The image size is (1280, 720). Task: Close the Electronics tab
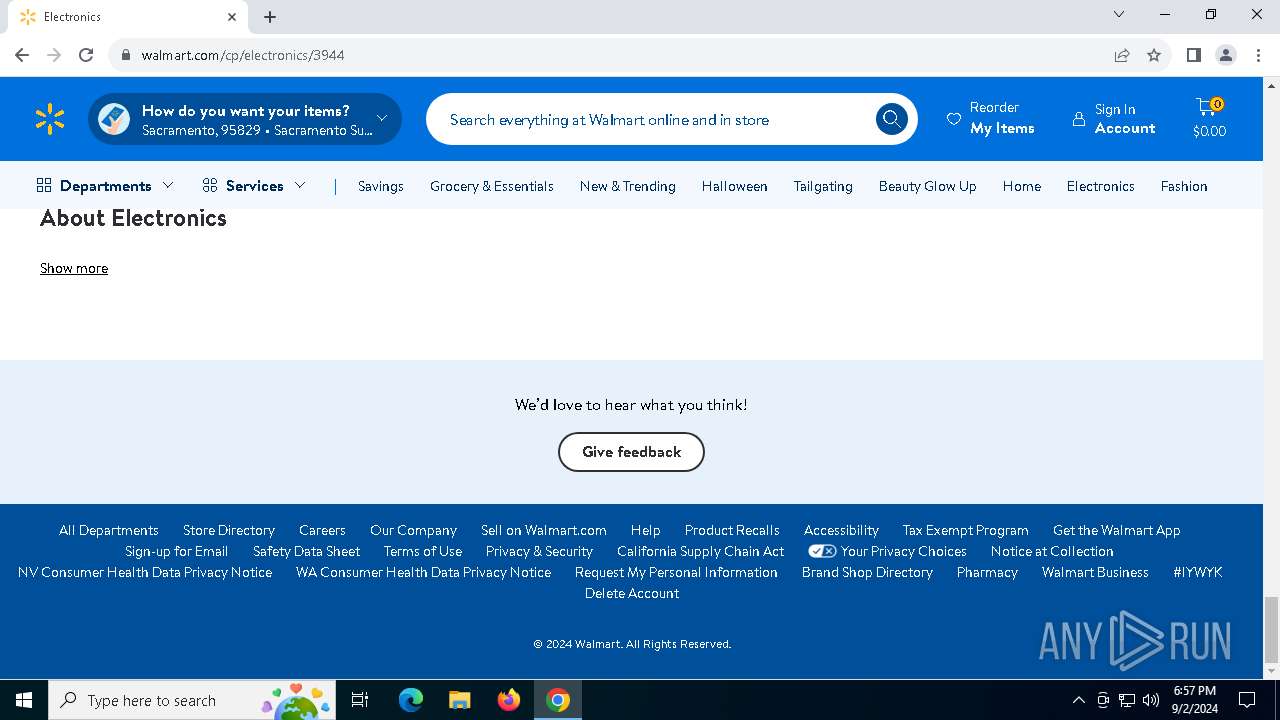coord(232,17)
